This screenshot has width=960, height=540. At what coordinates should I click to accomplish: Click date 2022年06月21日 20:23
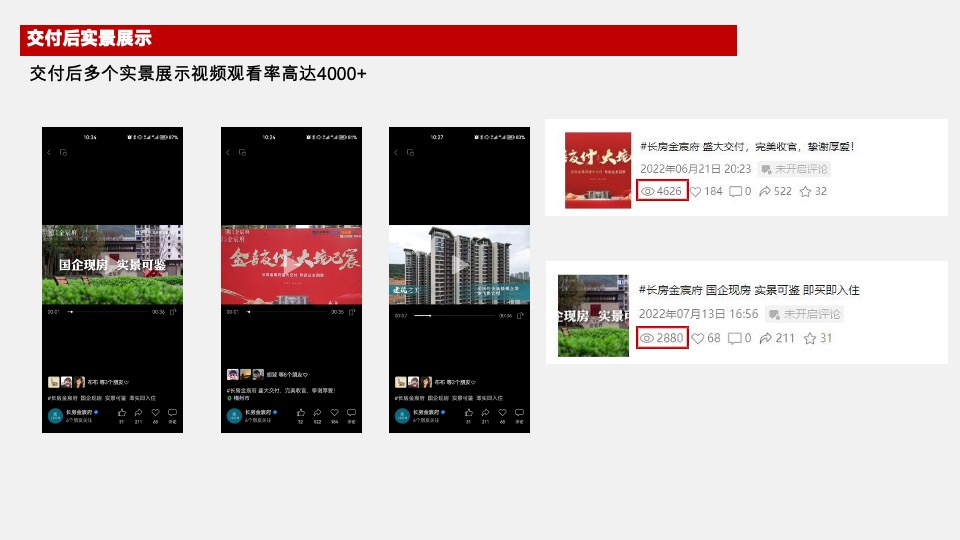696,169
